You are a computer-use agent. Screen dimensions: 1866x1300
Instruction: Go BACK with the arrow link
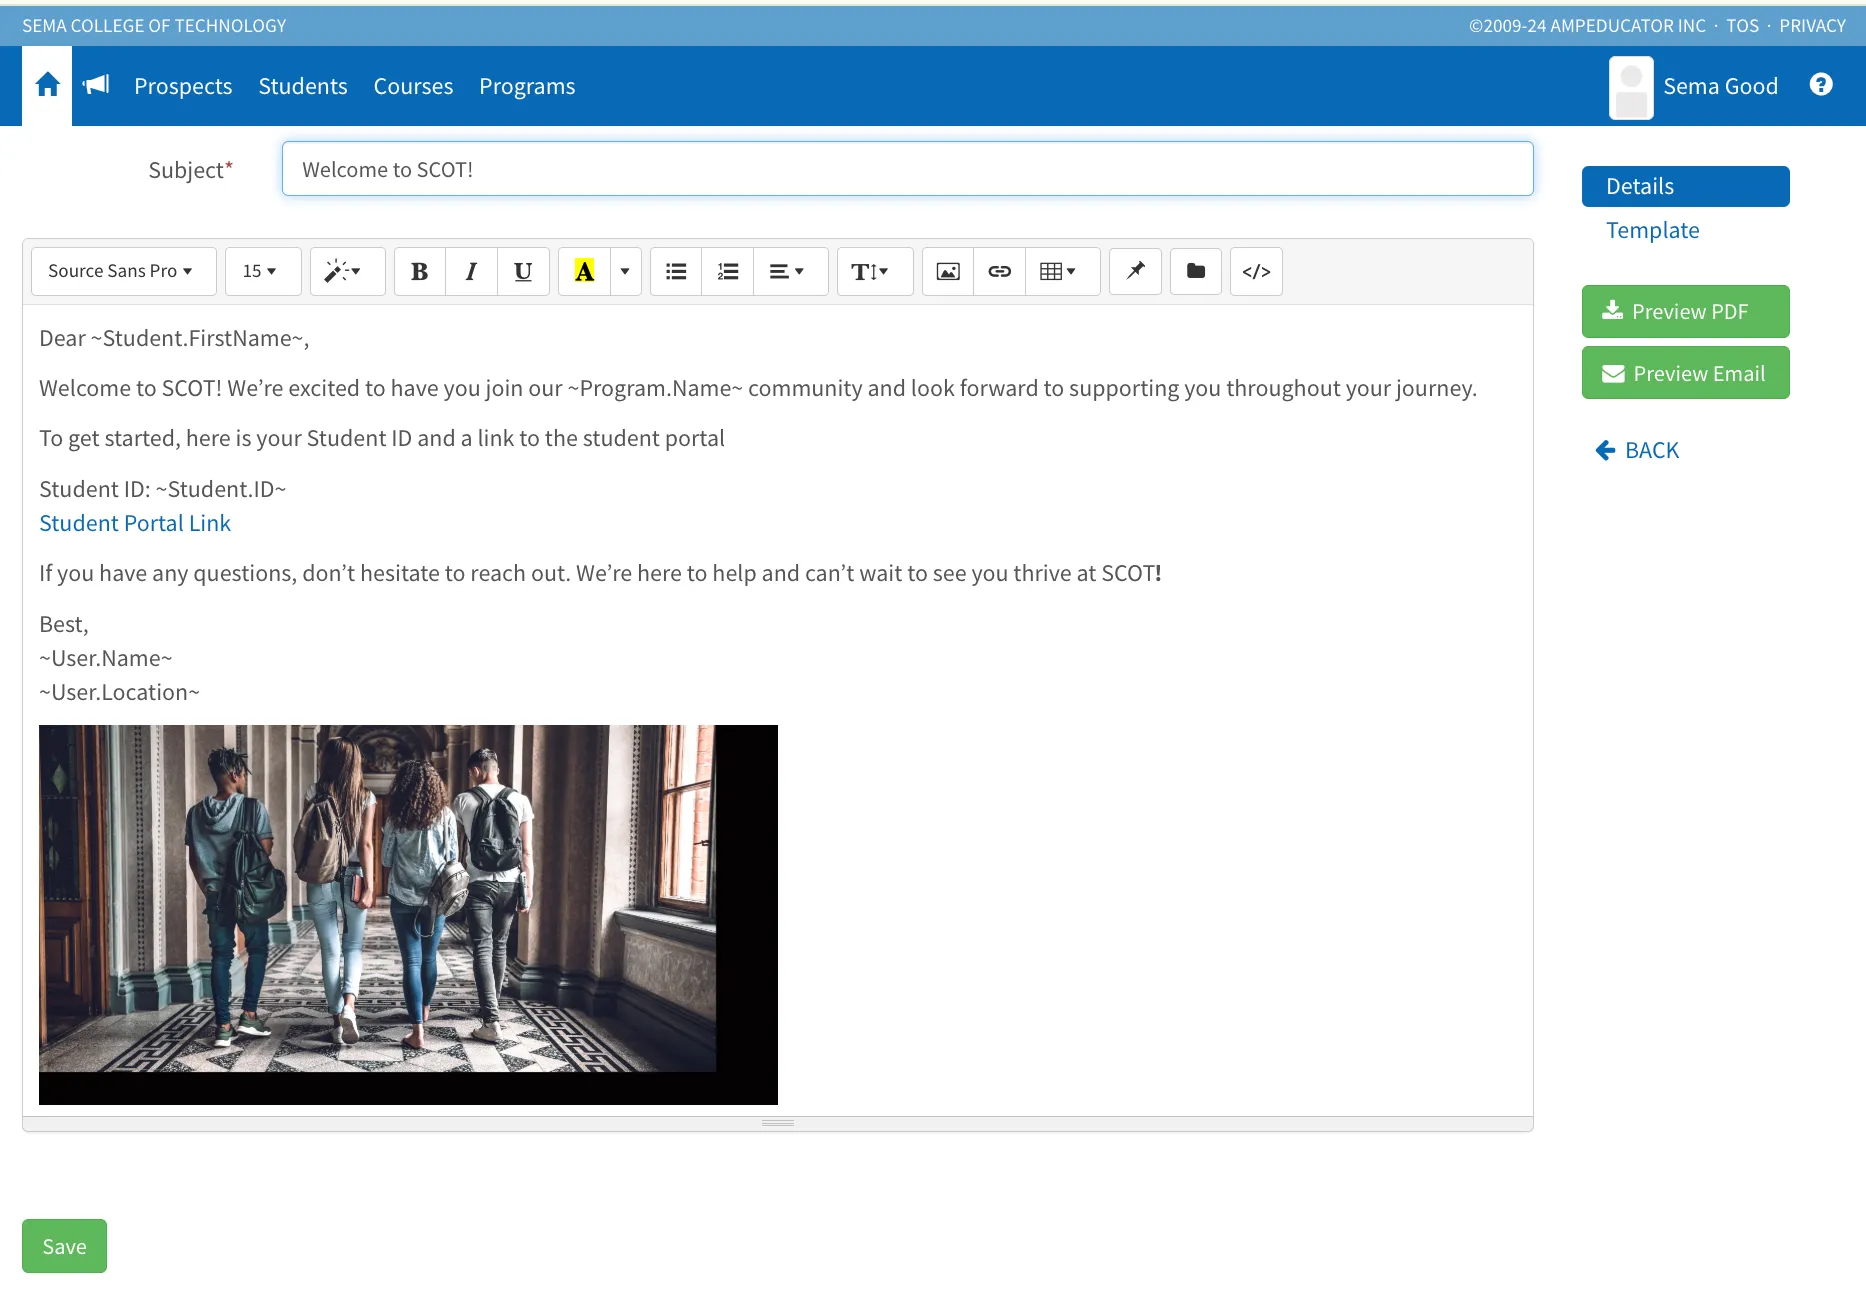[x=1637, y=450]
